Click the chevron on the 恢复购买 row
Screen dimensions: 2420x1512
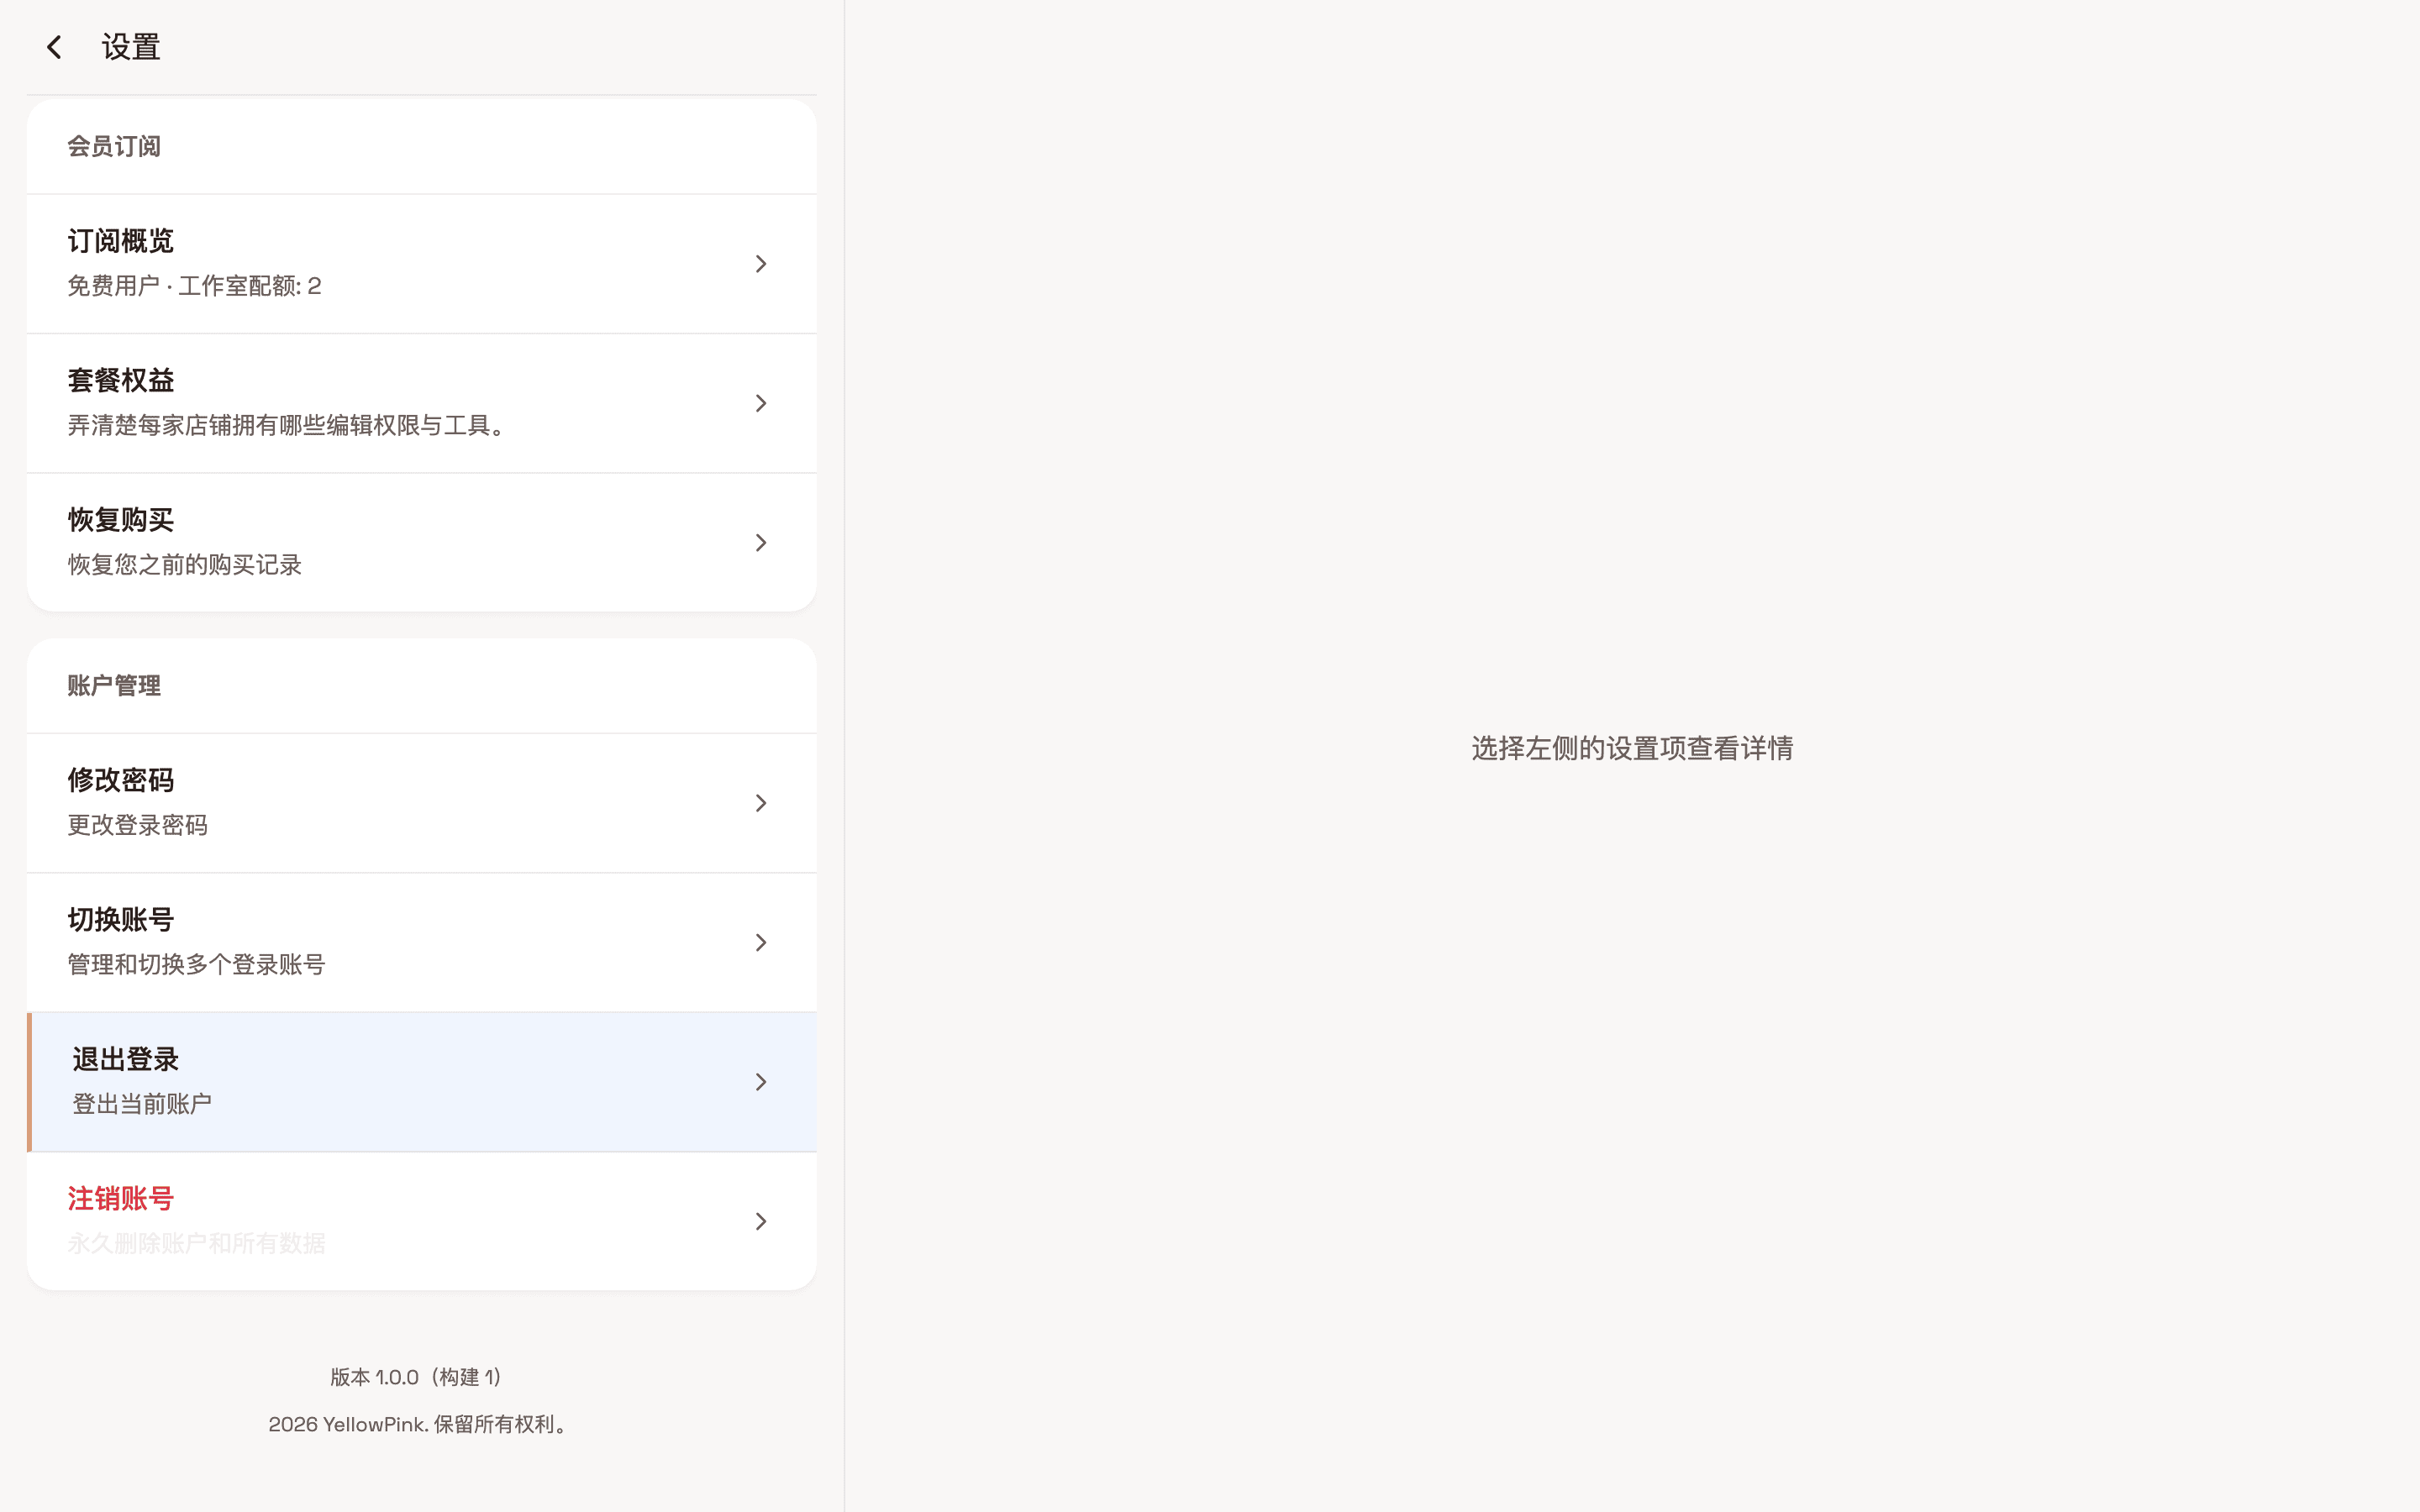(x=761, y=542)
